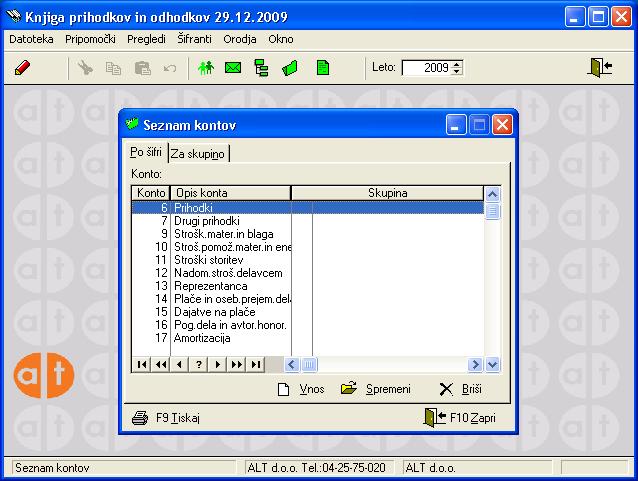The image size is (638, 481).
Task: Click the Leto year input field
Action: pyautogui.click(x=426, y=68)
